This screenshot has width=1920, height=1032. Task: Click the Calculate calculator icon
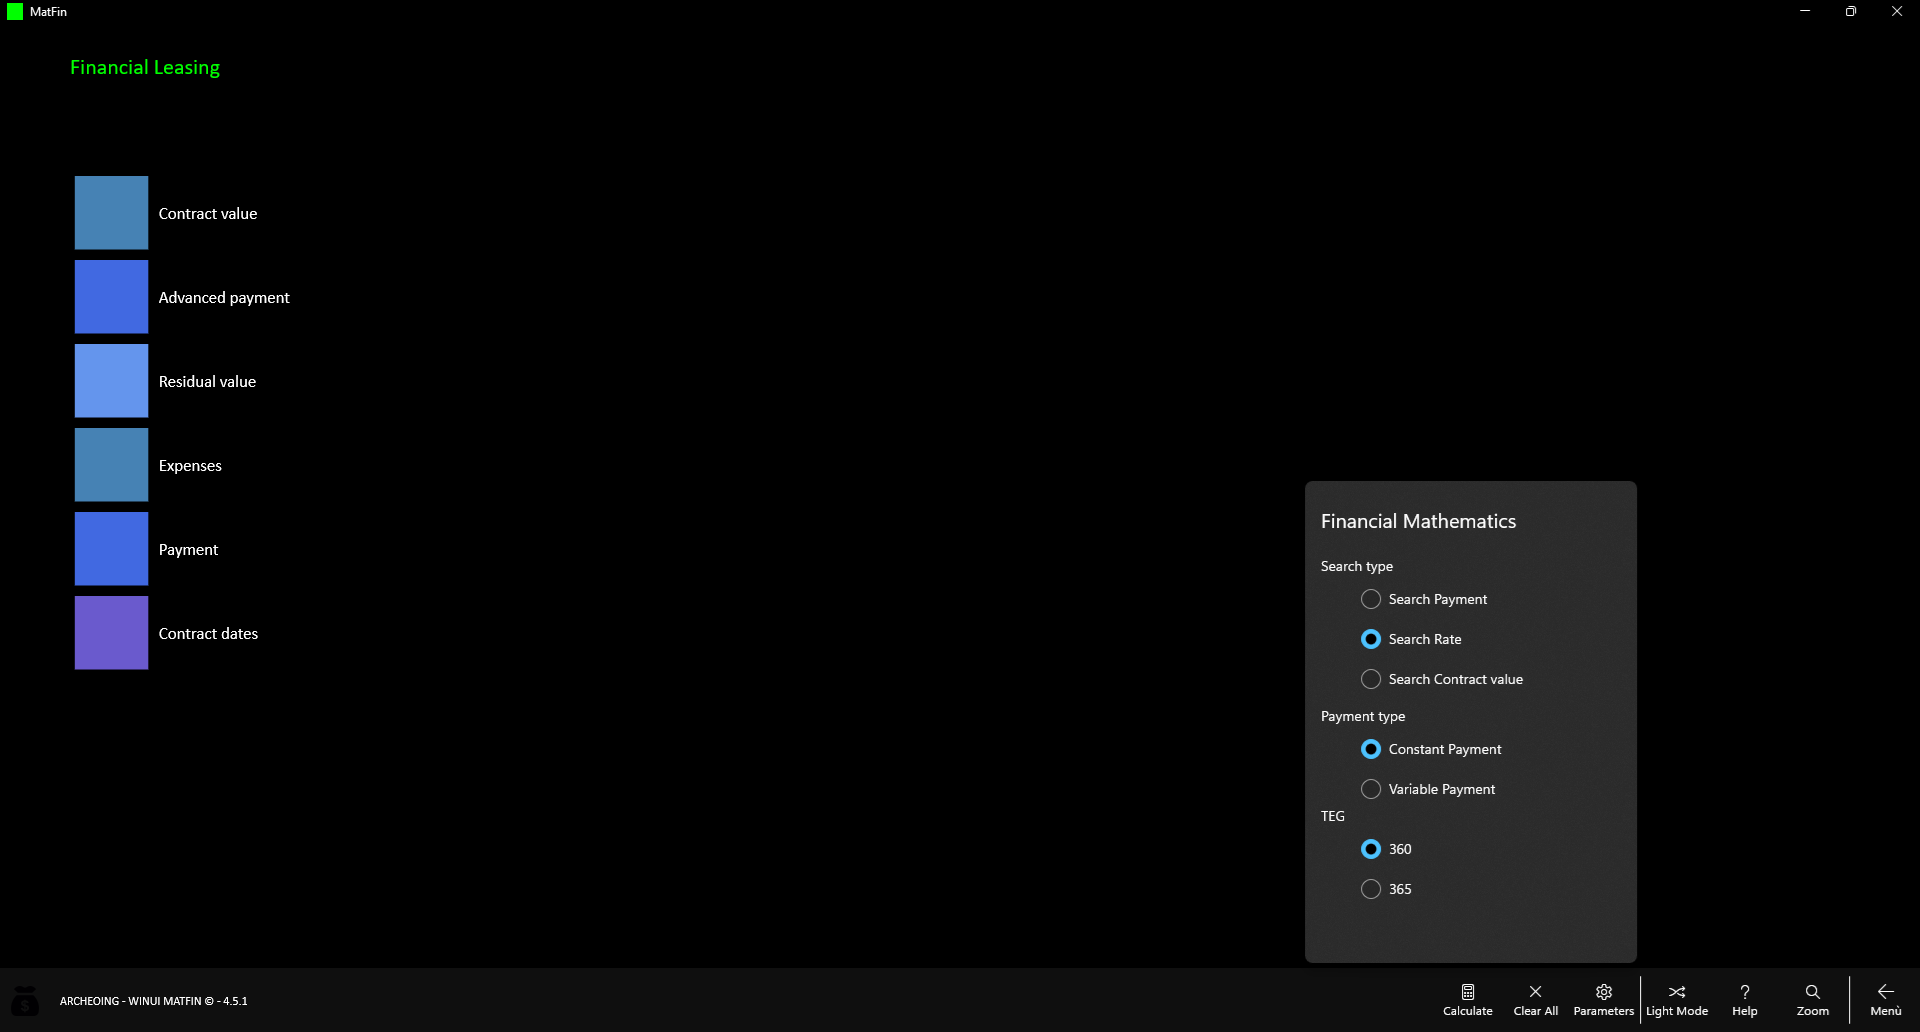1467,1000
